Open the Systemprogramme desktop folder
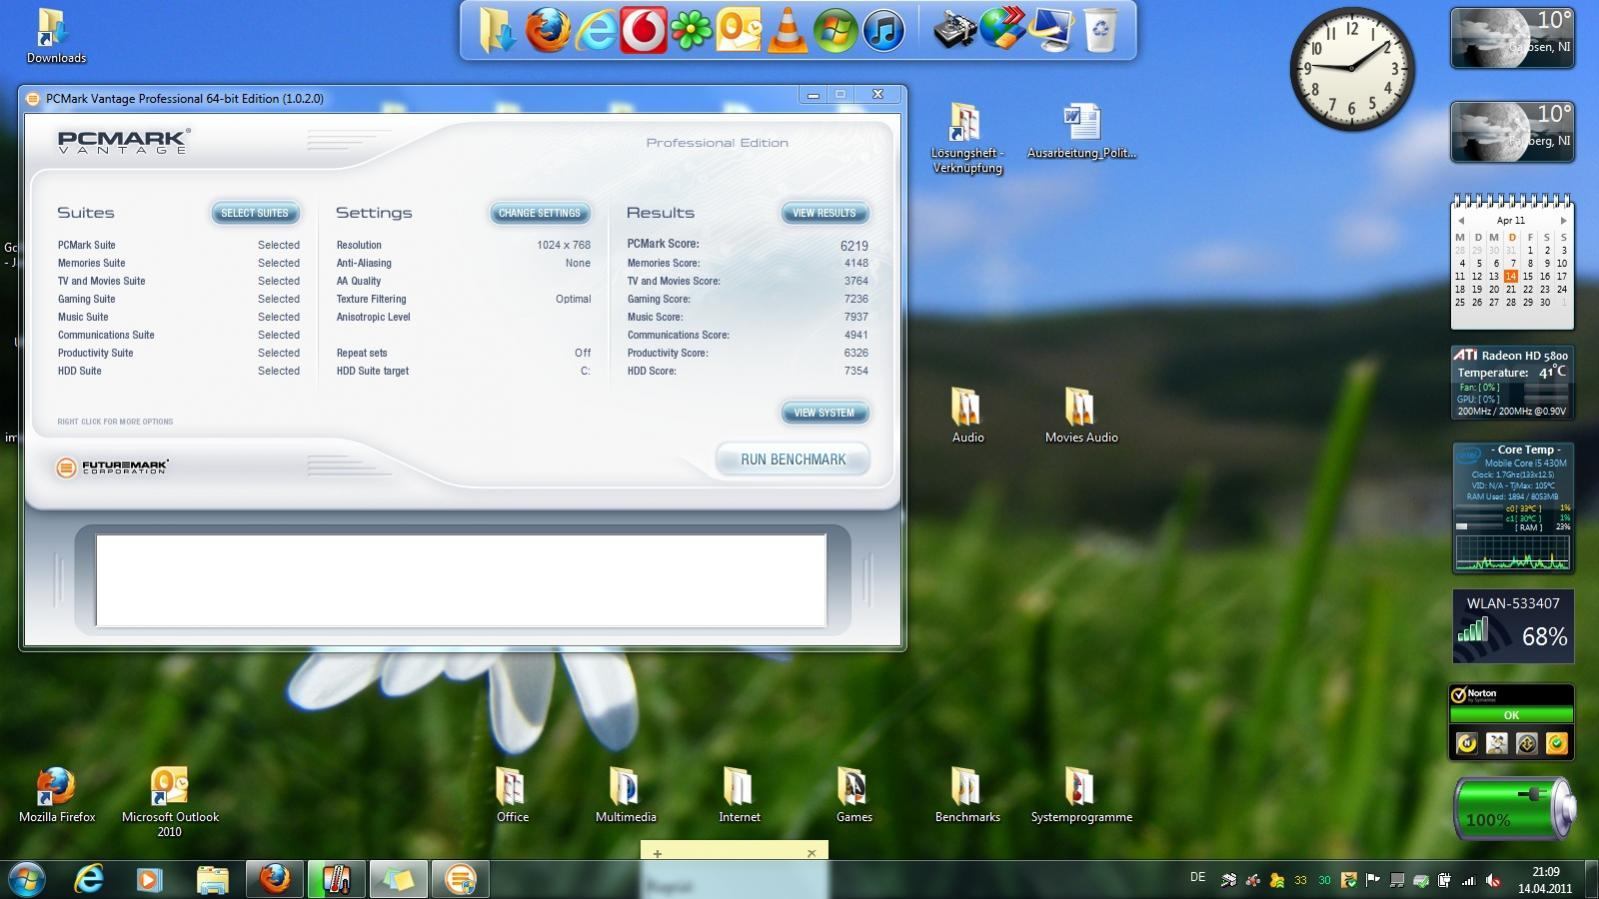The height and width of the screenshot is (899, 1599). [x=1081, y=795]
